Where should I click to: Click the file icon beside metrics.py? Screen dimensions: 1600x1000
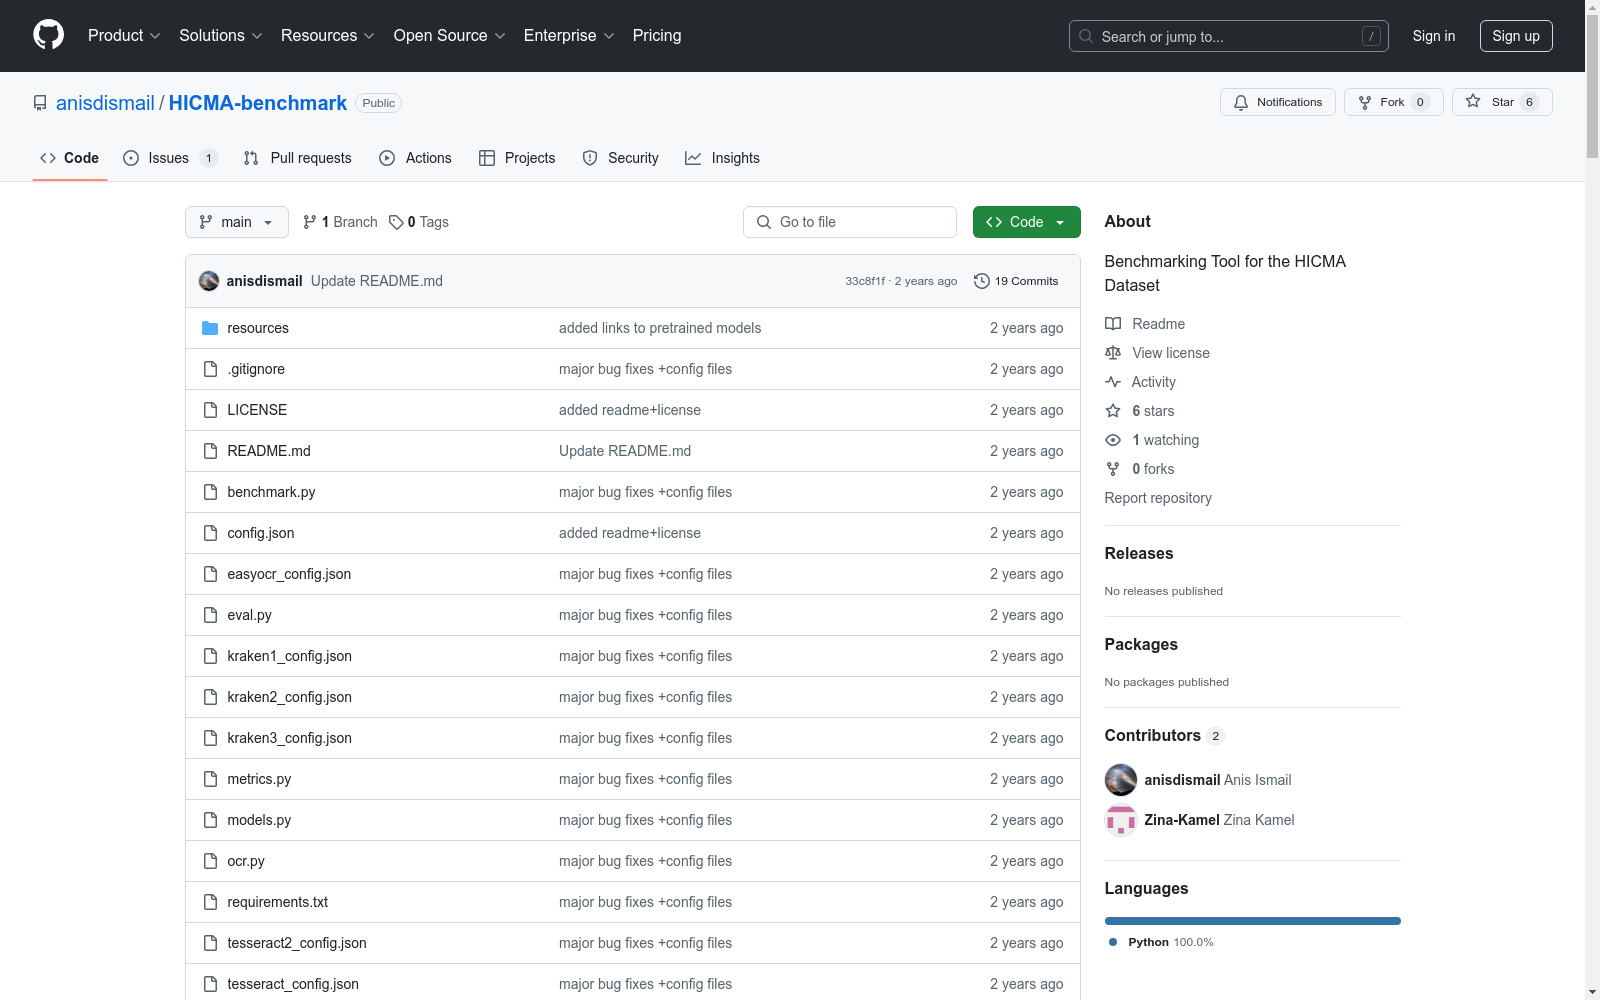(x=210, y=779)
